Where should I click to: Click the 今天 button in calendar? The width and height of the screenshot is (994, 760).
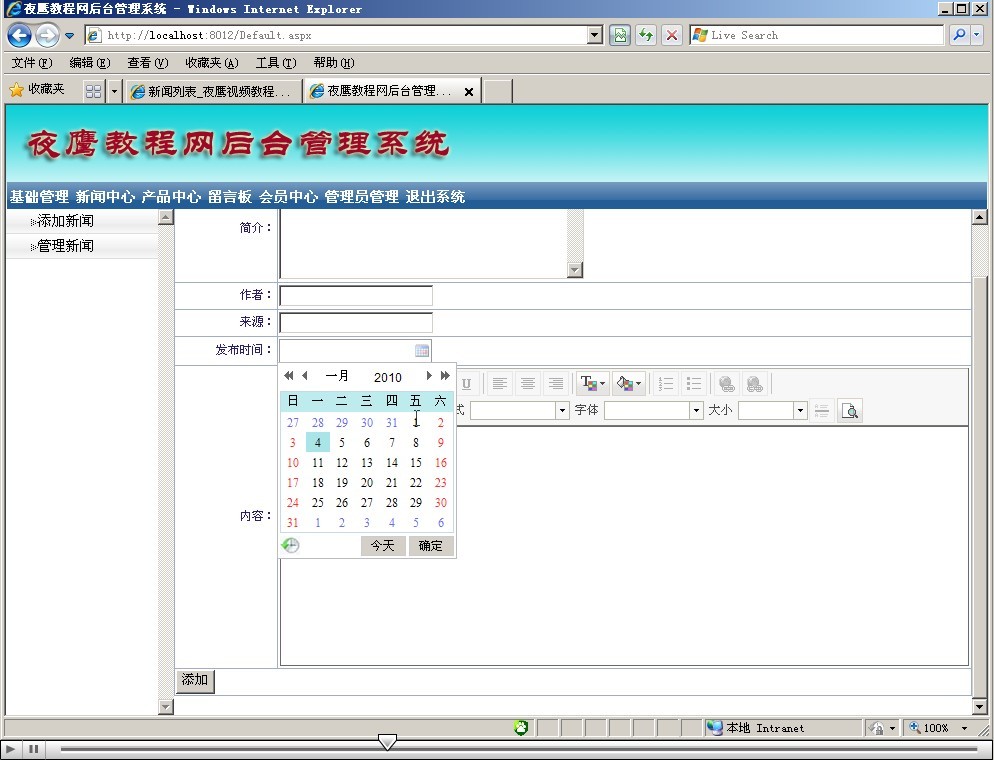coord(382,546)
